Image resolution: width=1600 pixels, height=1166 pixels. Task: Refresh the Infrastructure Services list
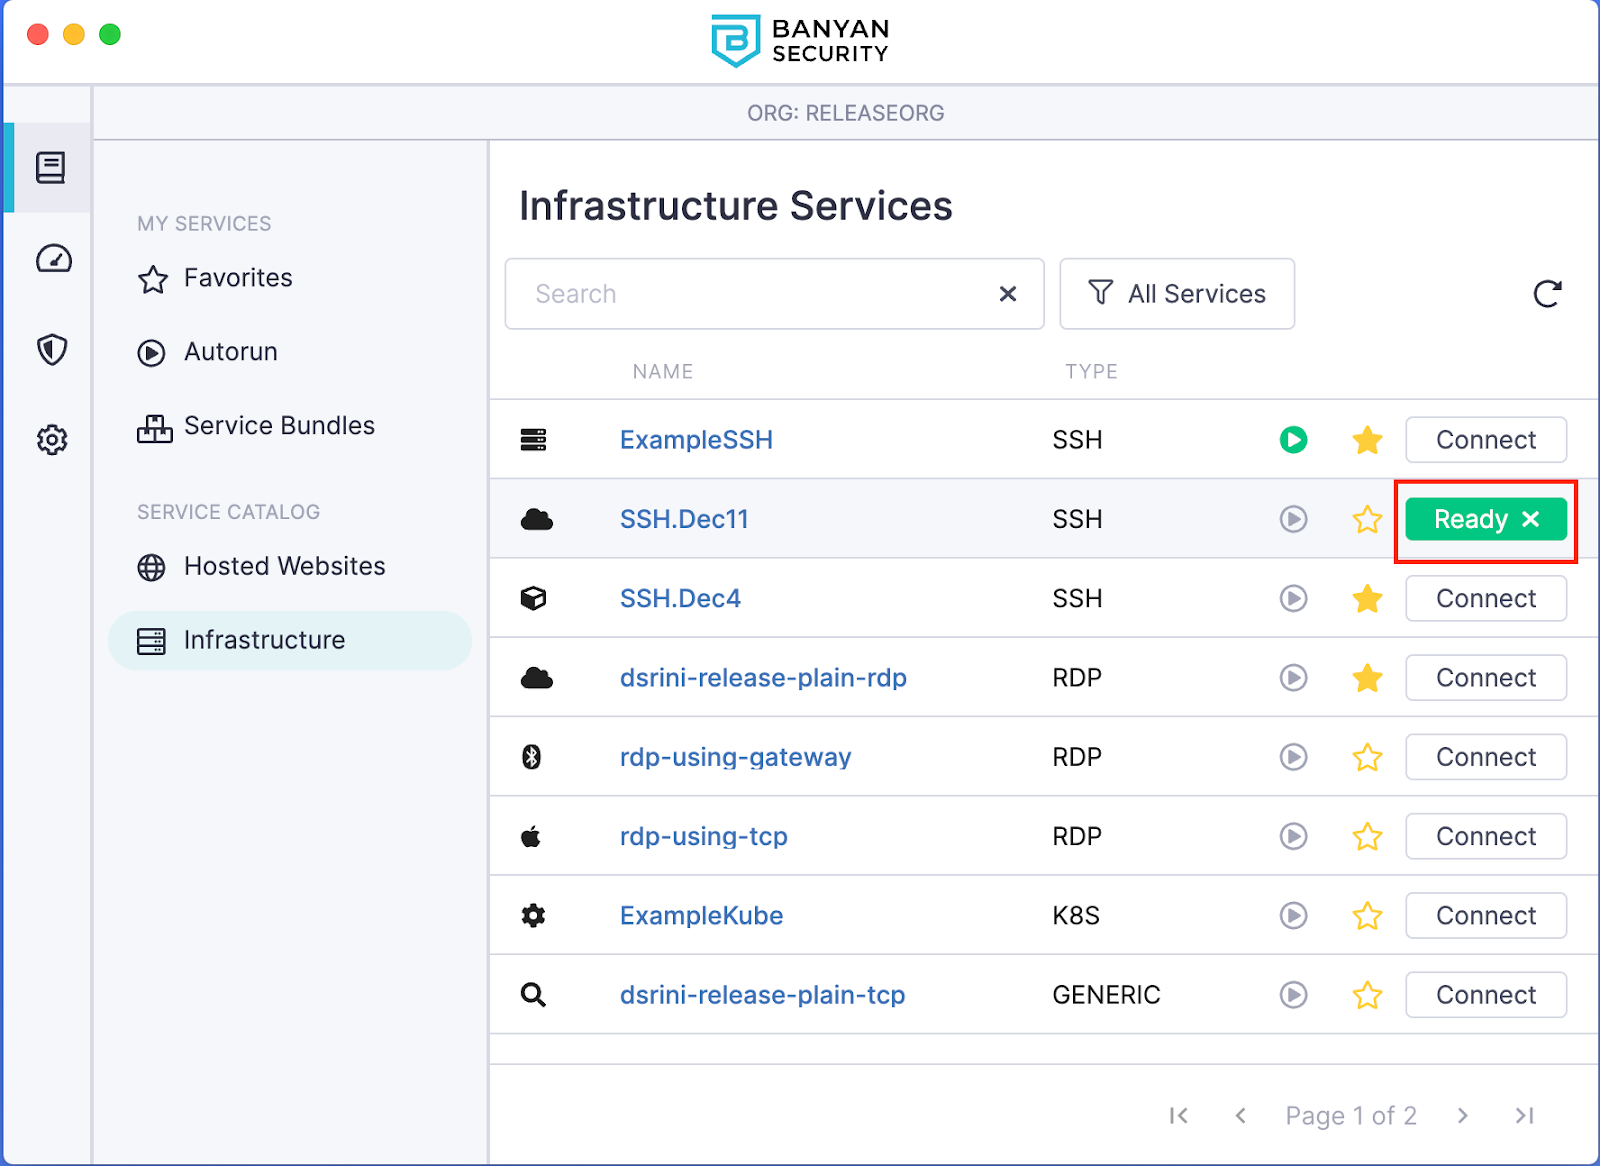click(1547, 293)
